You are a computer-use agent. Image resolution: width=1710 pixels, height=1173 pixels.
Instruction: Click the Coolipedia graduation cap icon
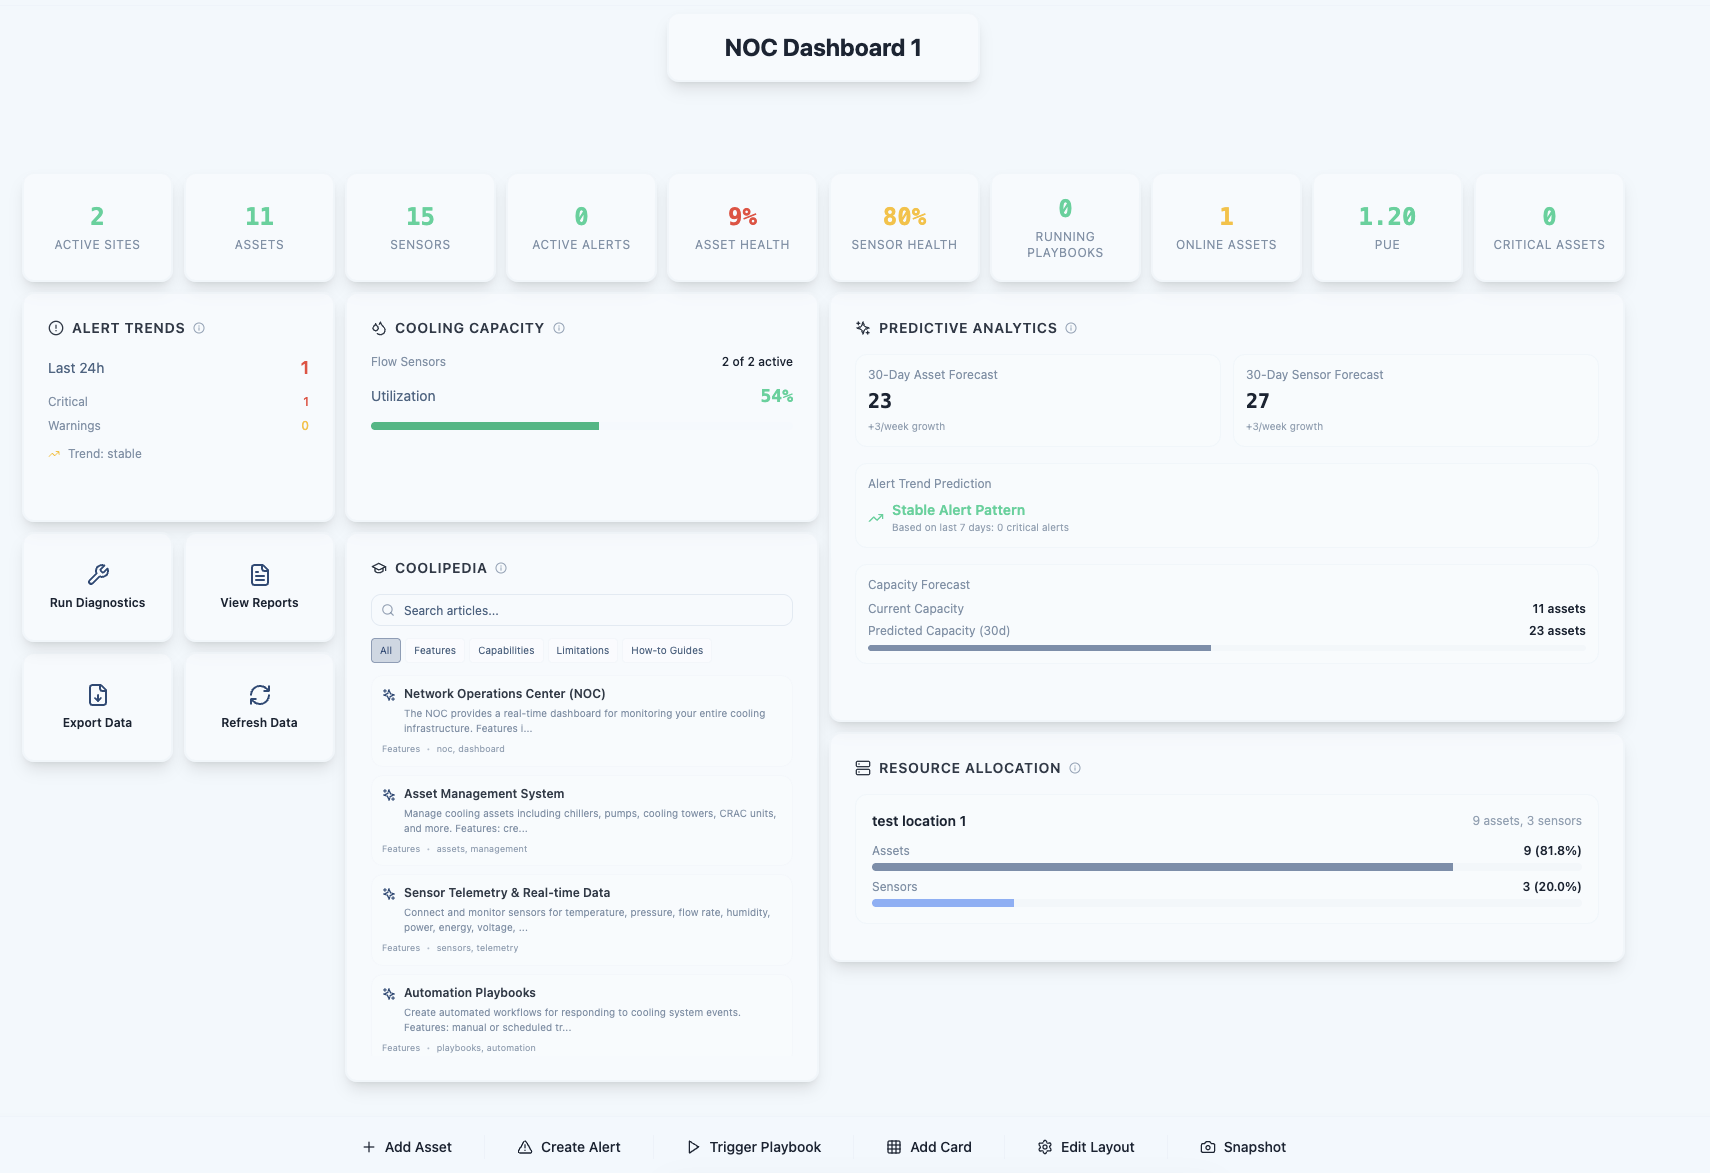[x=379, y=568]
